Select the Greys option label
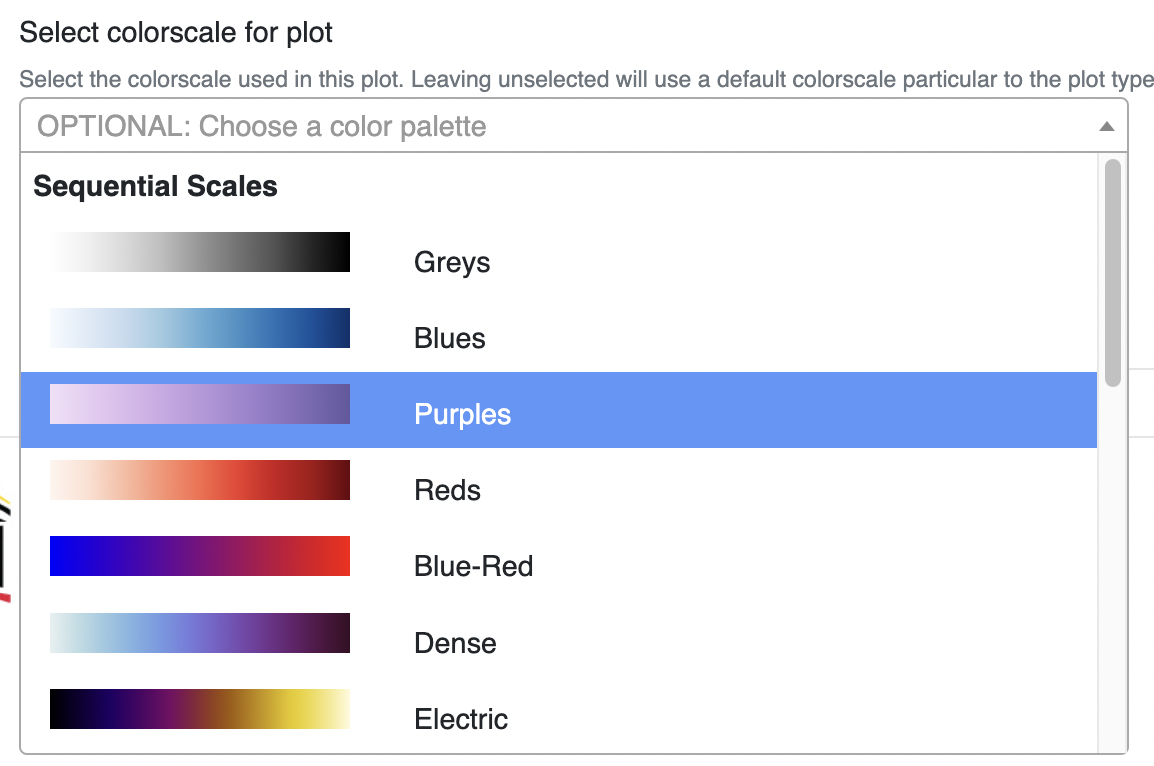Viewport: 1154px width, 766px height. click(452, 262)
